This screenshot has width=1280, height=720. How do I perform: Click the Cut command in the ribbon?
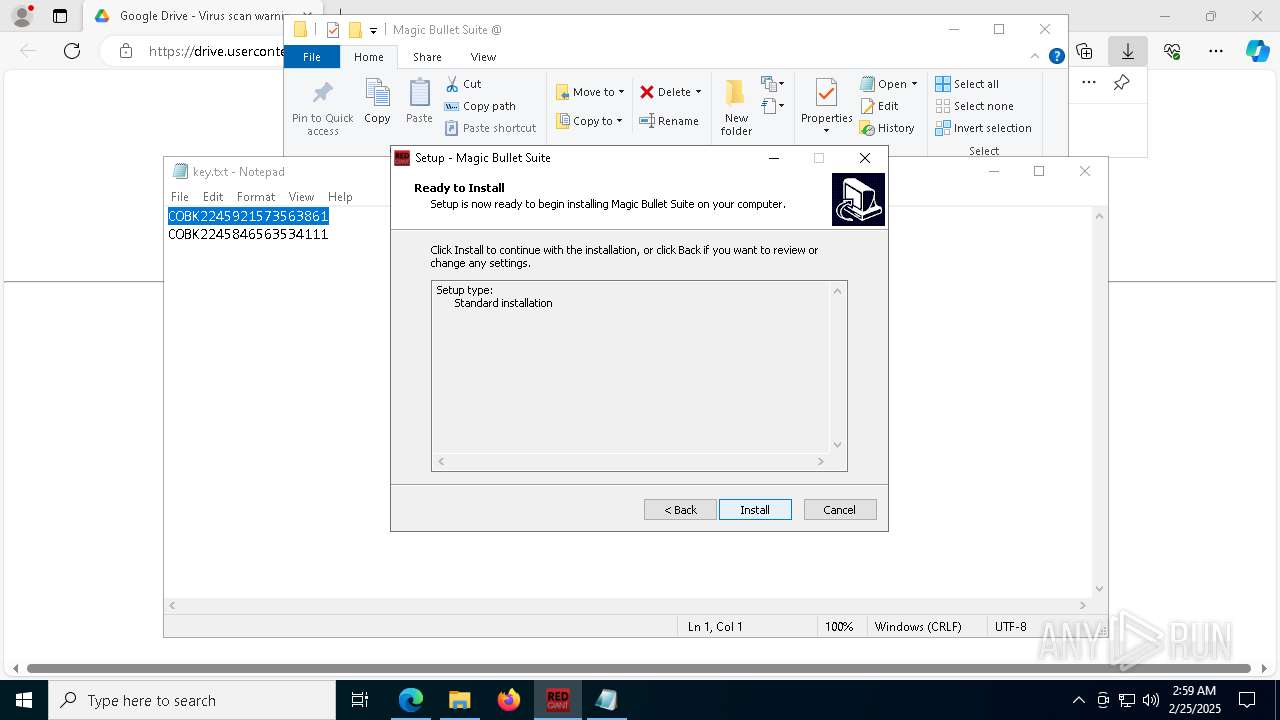(x=463, y=84)
